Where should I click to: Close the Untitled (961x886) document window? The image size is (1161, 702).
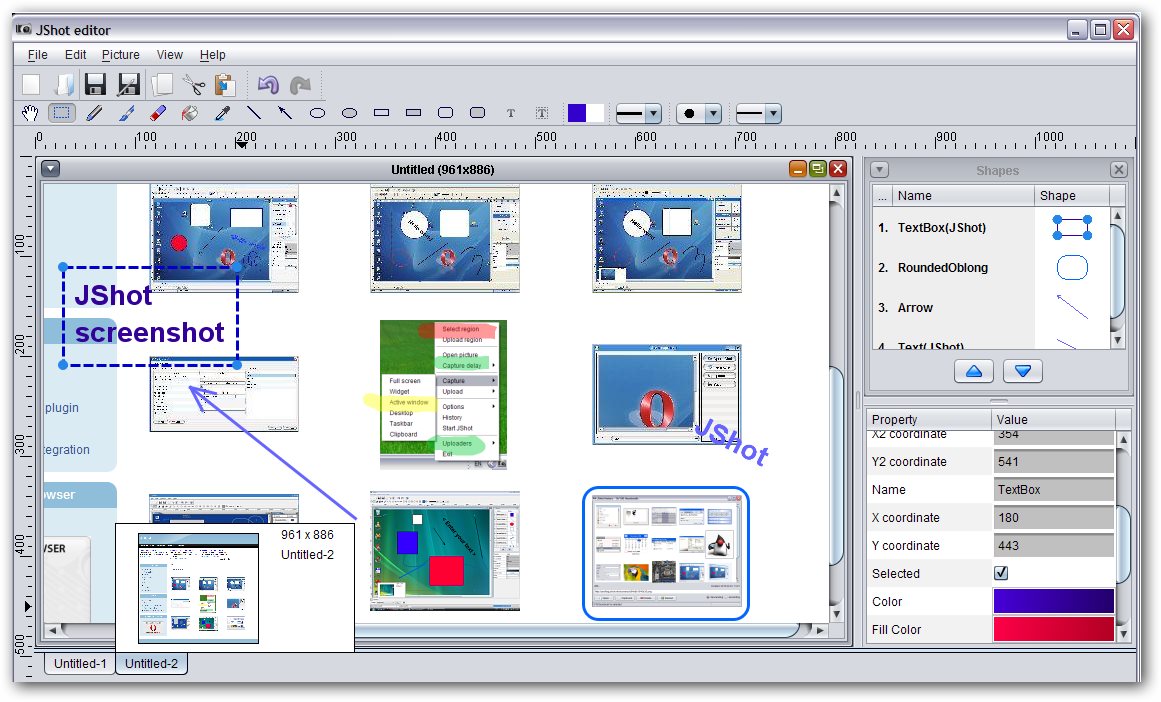tap(838, 169)
